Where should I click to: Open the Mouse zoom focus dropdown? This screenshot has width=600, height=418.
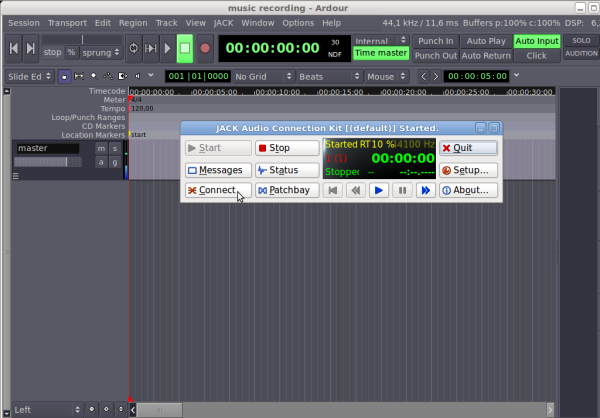pos(386,77)
